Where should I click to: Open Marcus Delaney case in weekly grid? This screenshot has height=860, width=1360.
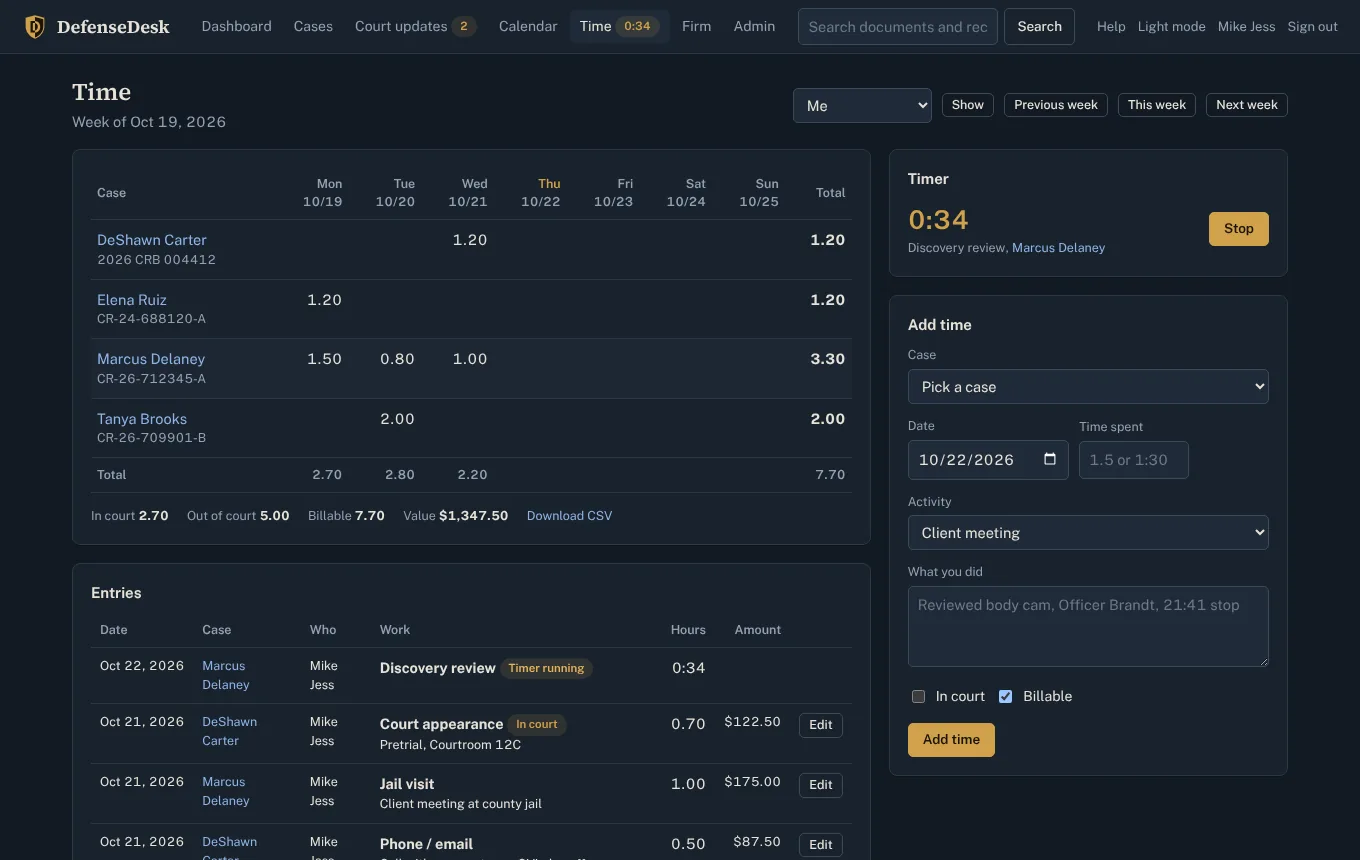click(151, 359)
